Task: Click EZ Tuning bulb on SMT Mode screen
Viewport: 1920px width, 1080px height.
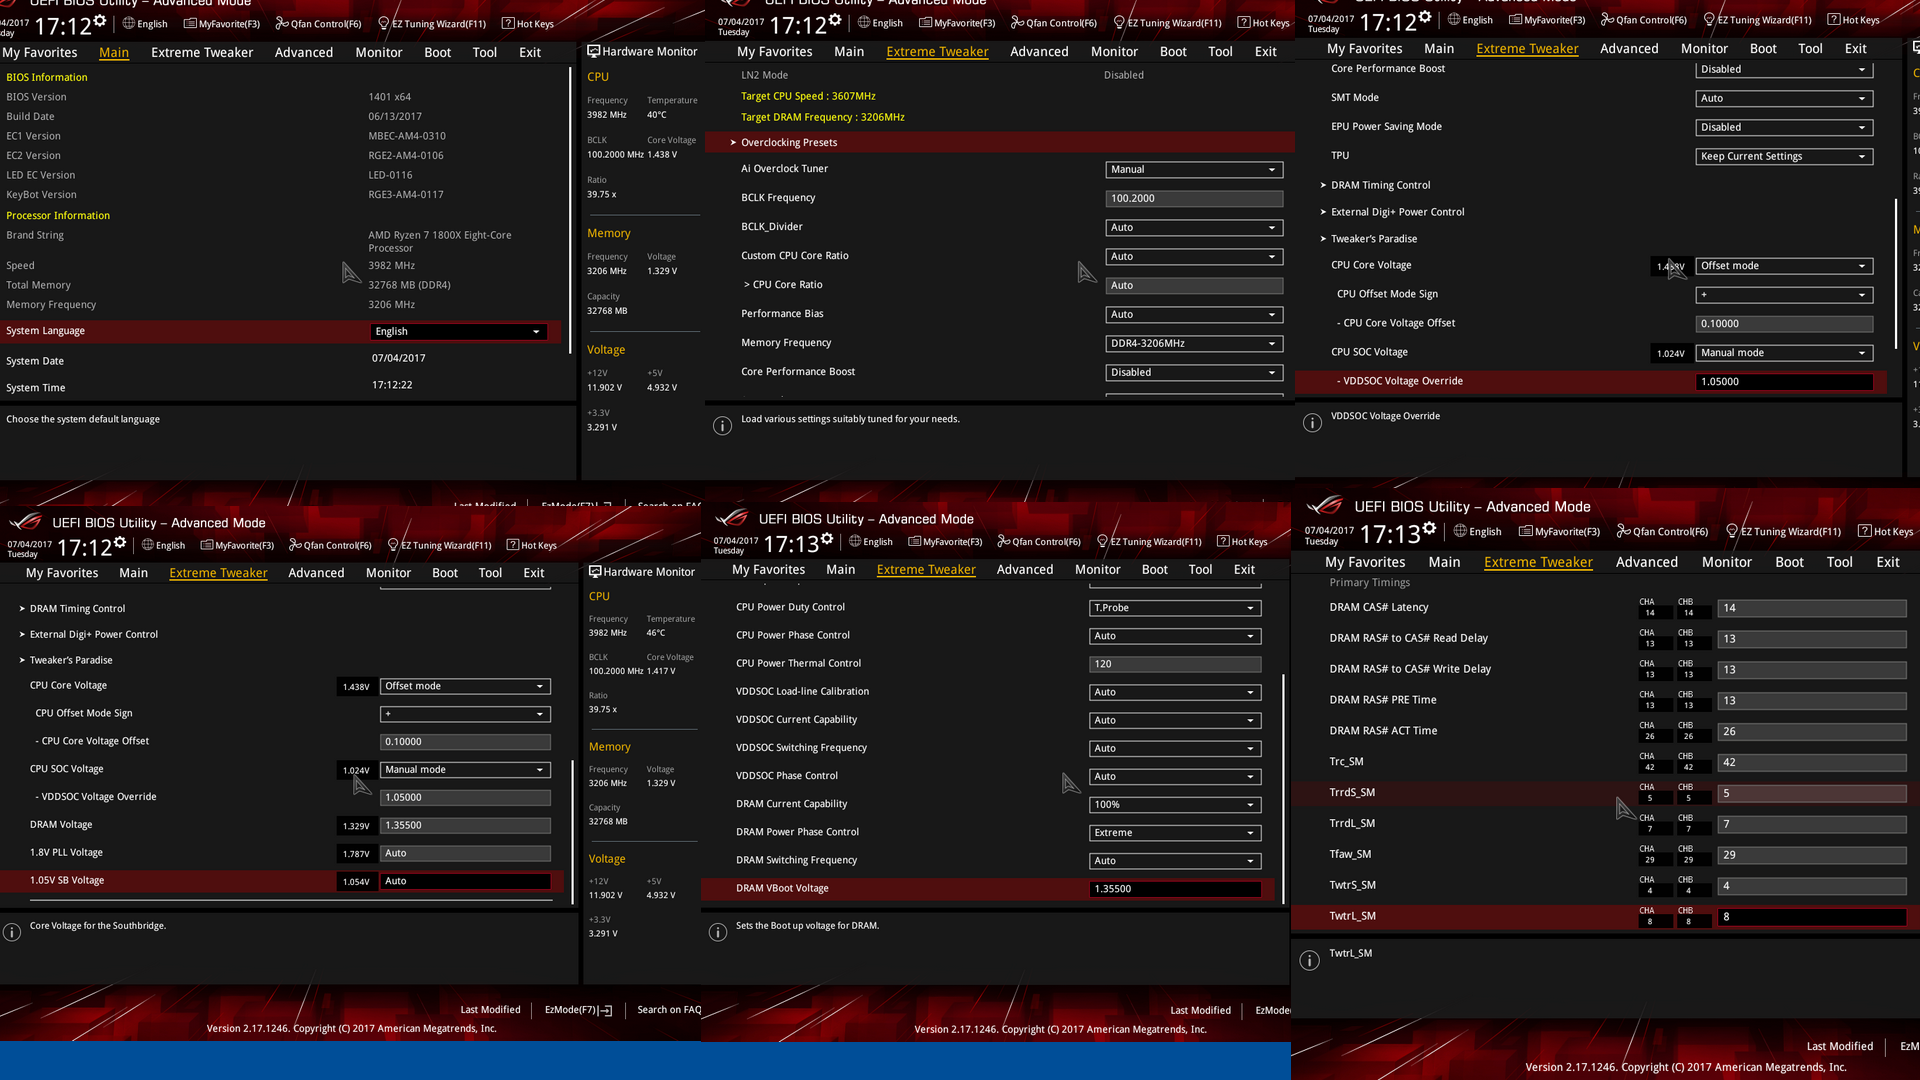Action: click(1709, 19)
